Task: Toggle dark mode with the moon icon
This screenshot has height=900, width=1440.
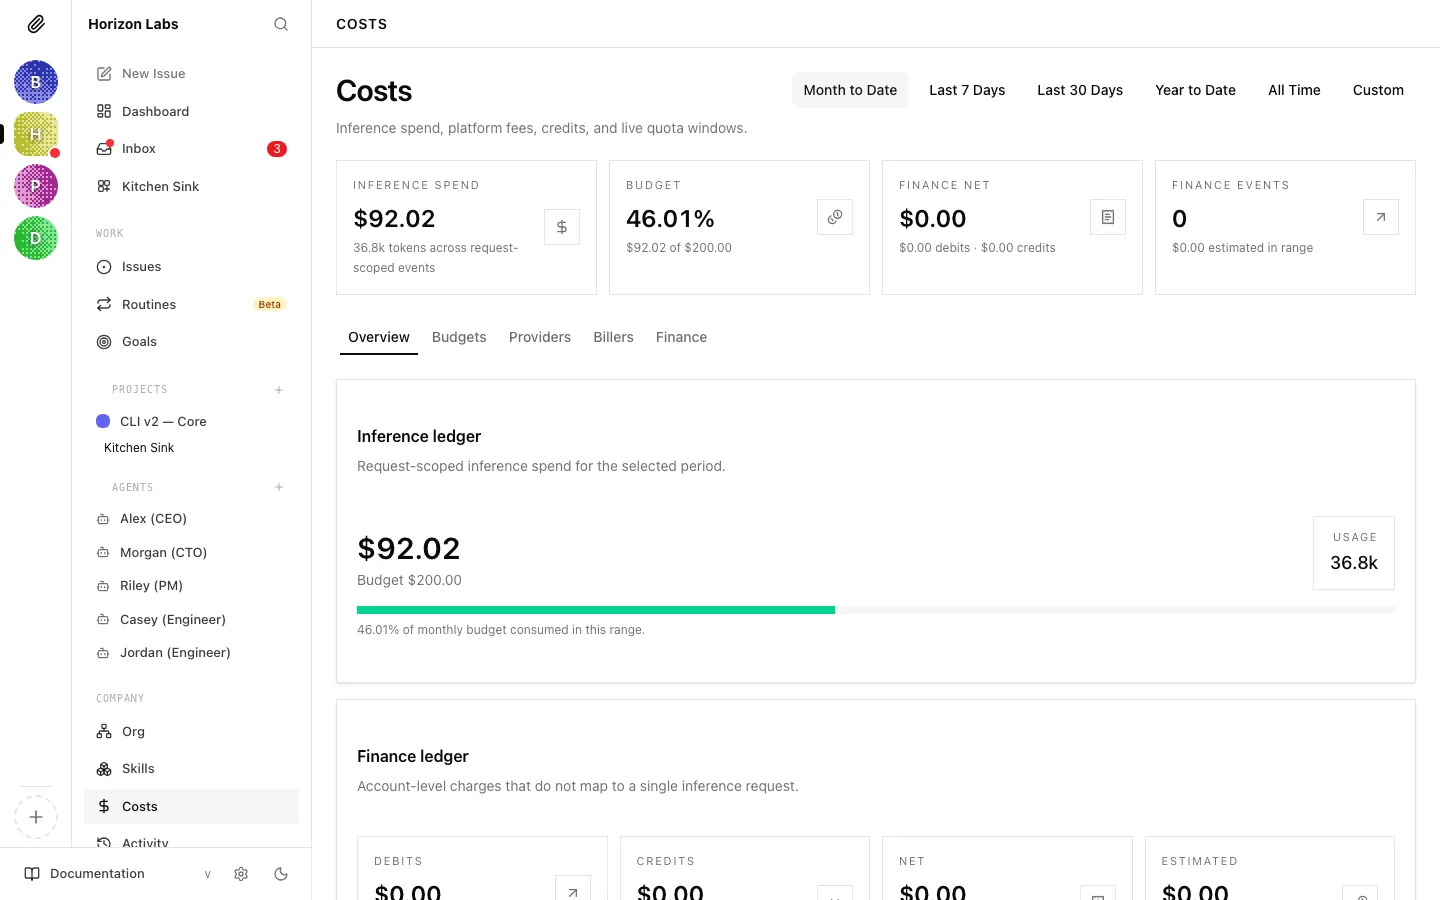Action: 281,874
